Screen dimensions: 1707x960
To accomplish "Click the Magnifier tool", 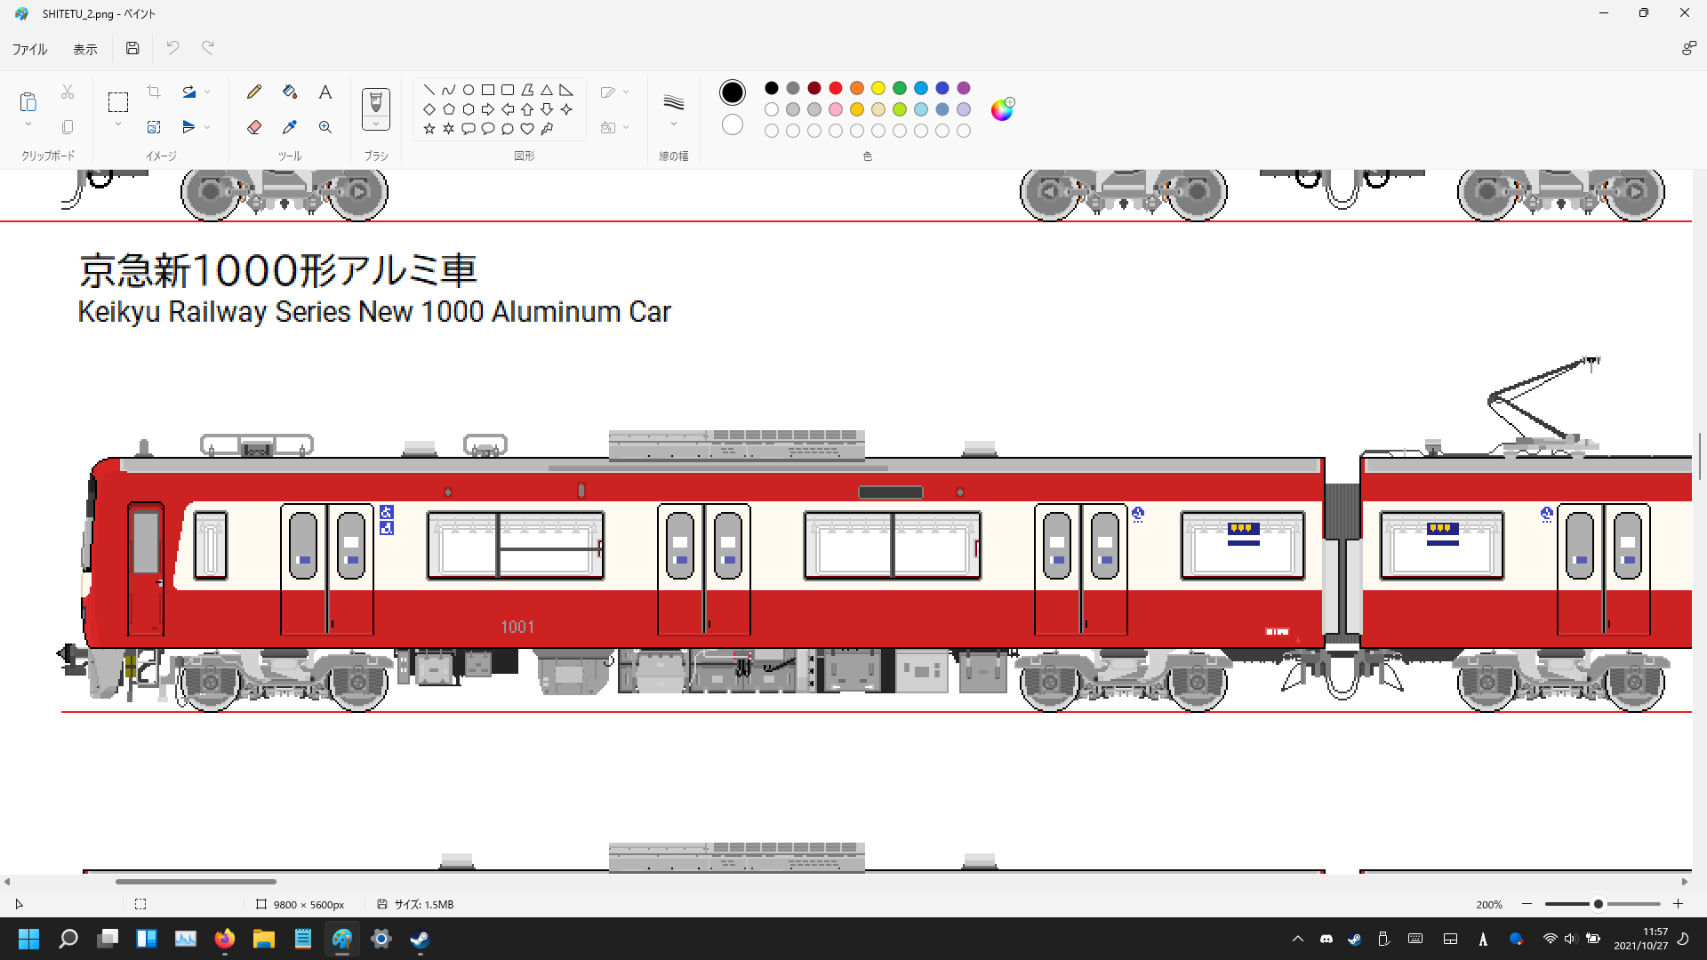I will coord(325,127).
